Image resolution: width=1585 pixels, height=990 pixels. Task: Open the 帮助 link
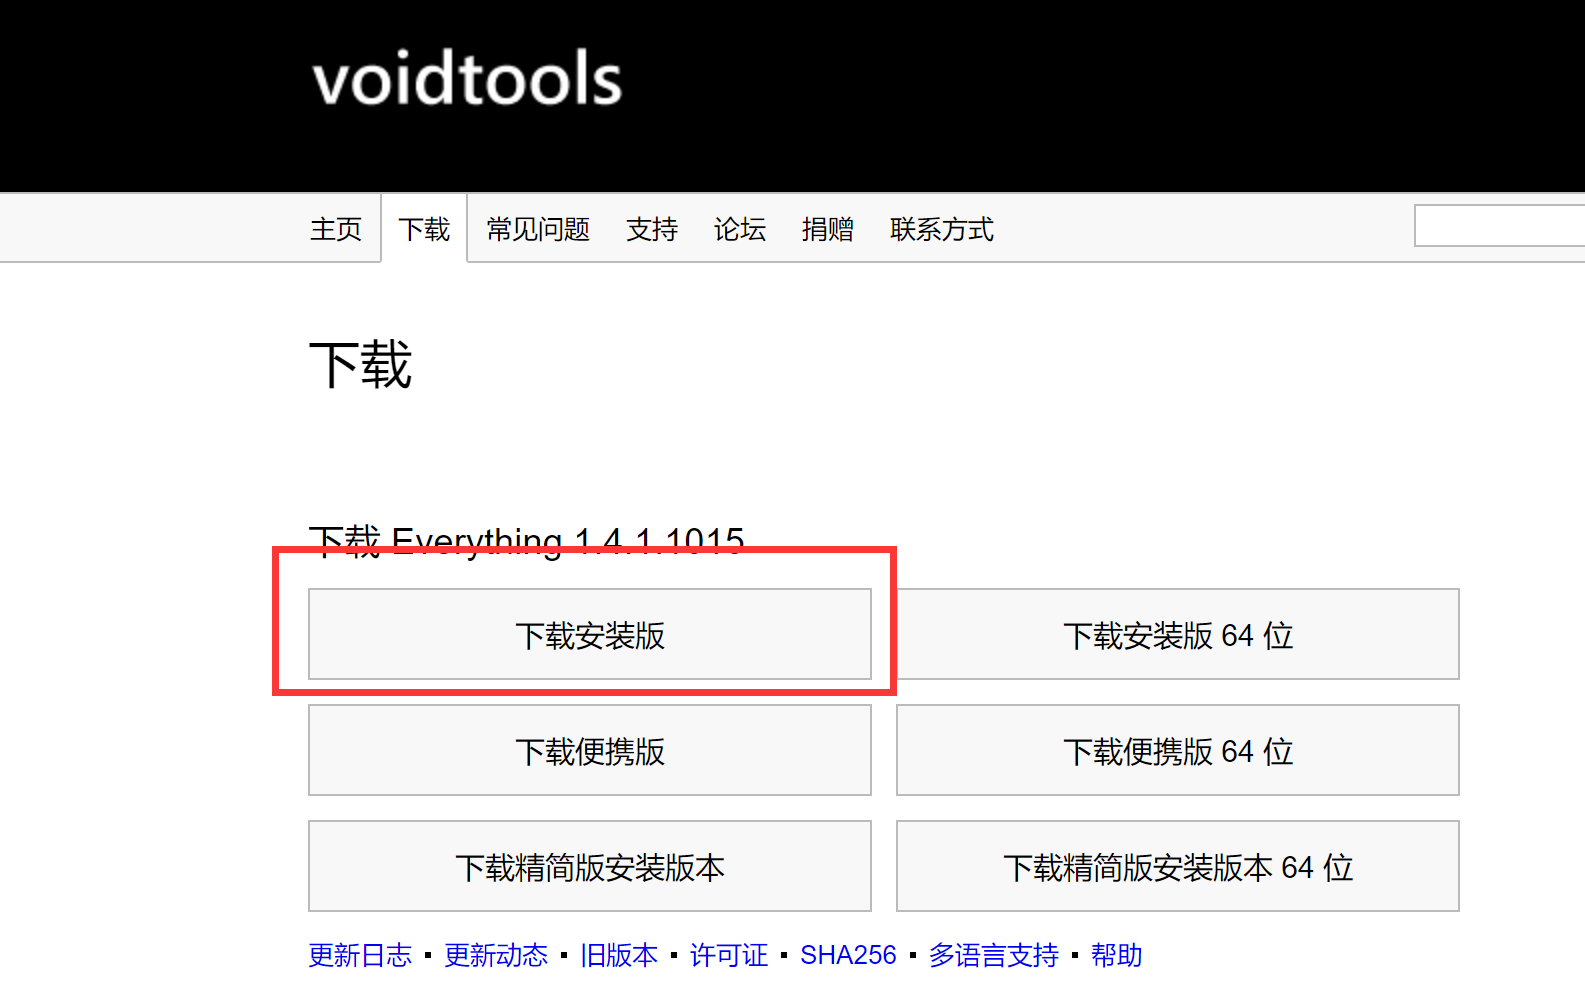coord(1117,955)
